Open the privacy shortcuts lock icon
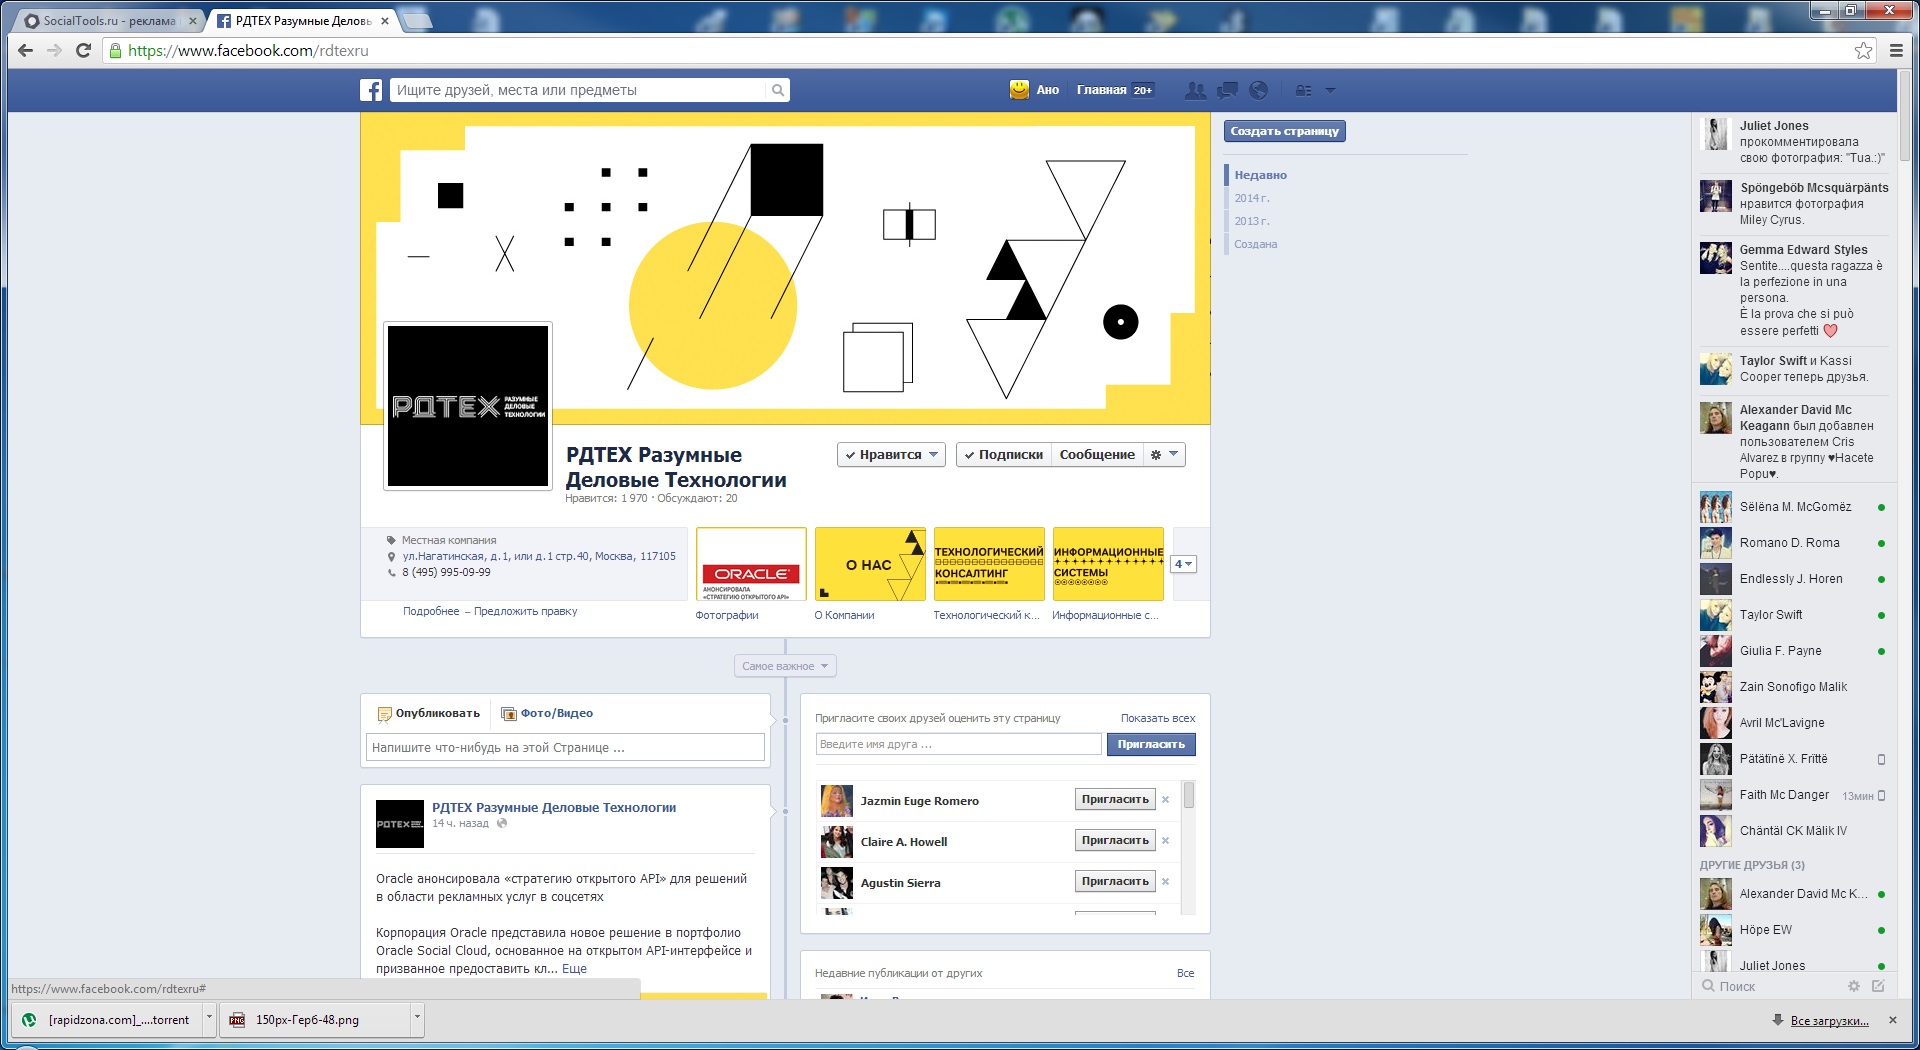1920x1050 pixels. pyautogui.click(x=1303, y=90)
